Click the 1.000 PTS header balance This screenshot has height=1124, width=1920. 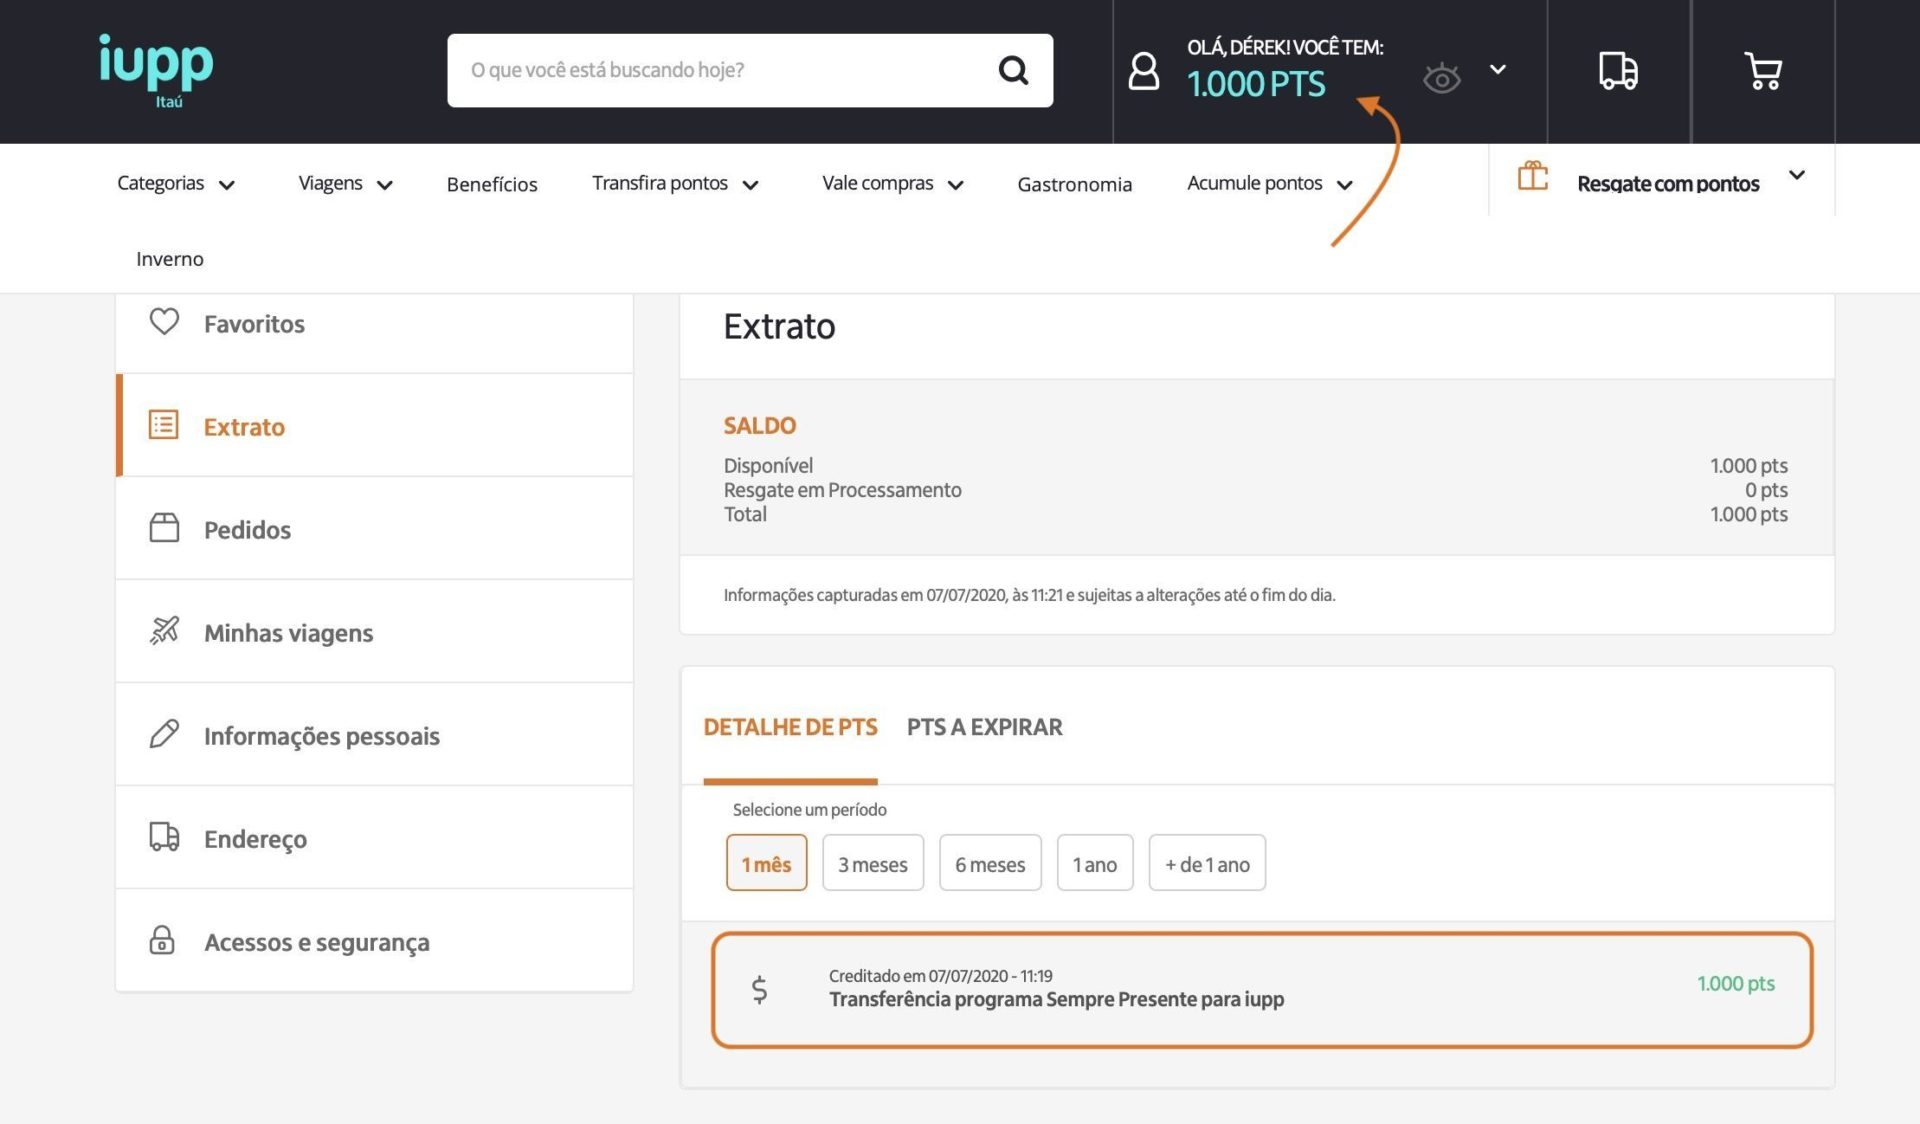(1256, 84)
